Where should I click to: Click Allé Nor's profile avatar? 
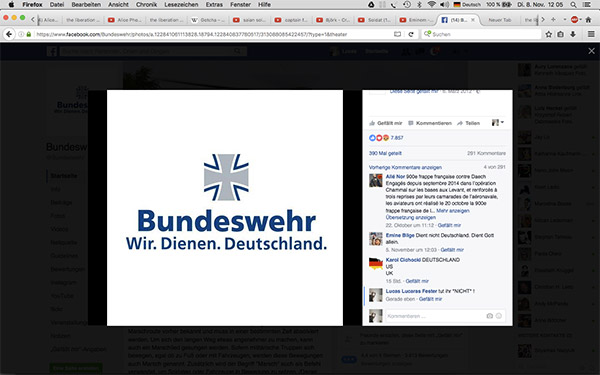tap(375, 180)
